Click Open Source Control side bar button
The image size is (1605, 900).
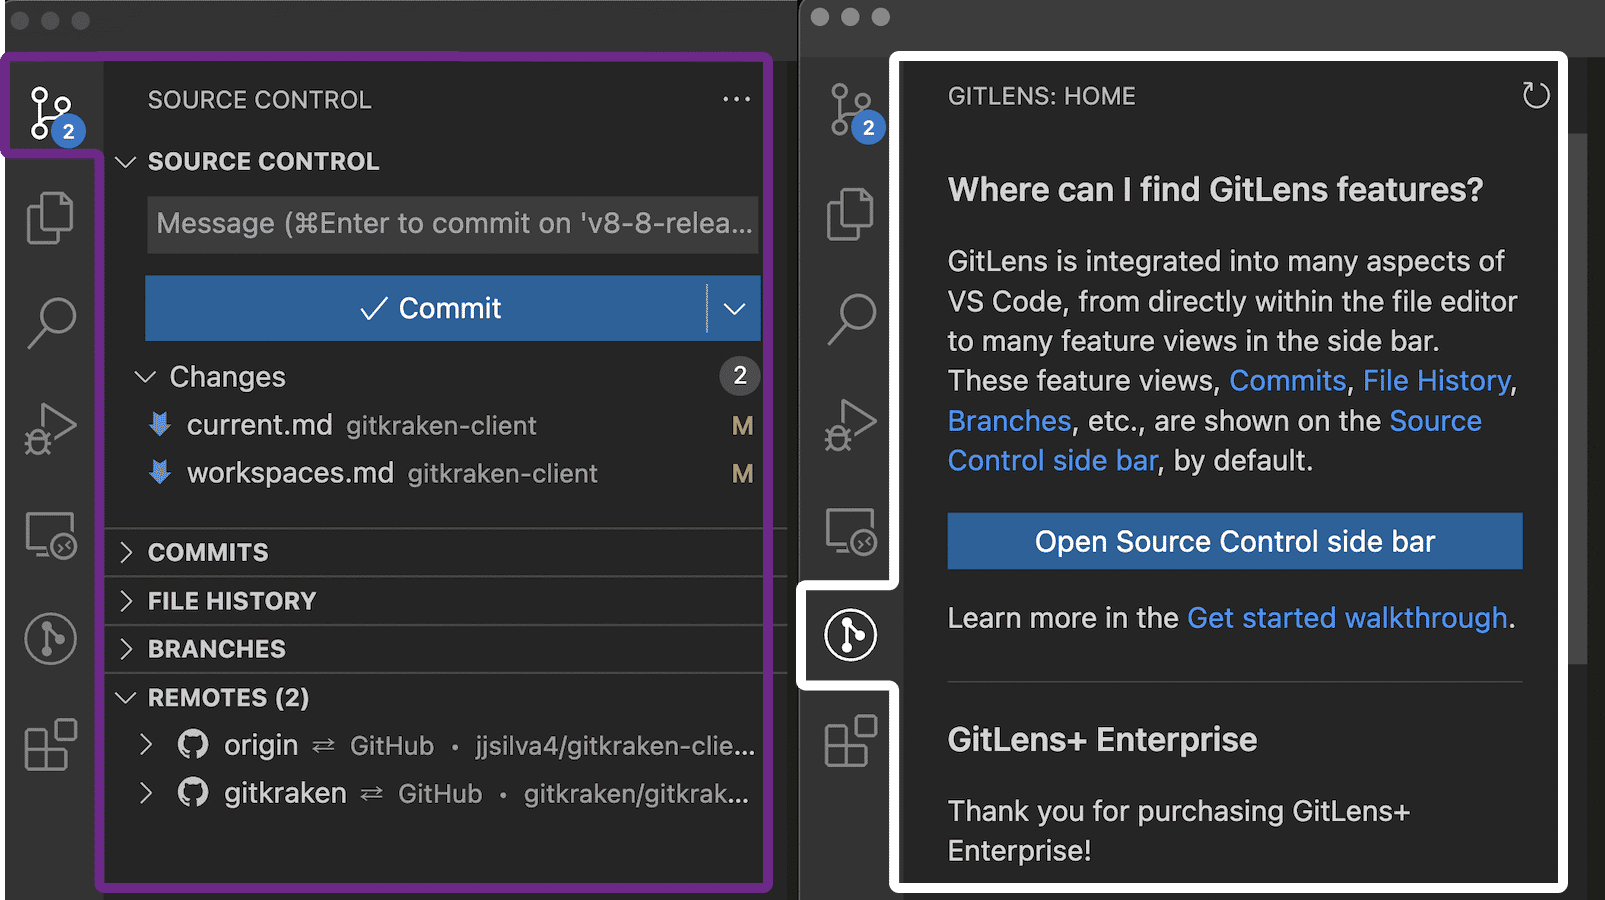1235,541
